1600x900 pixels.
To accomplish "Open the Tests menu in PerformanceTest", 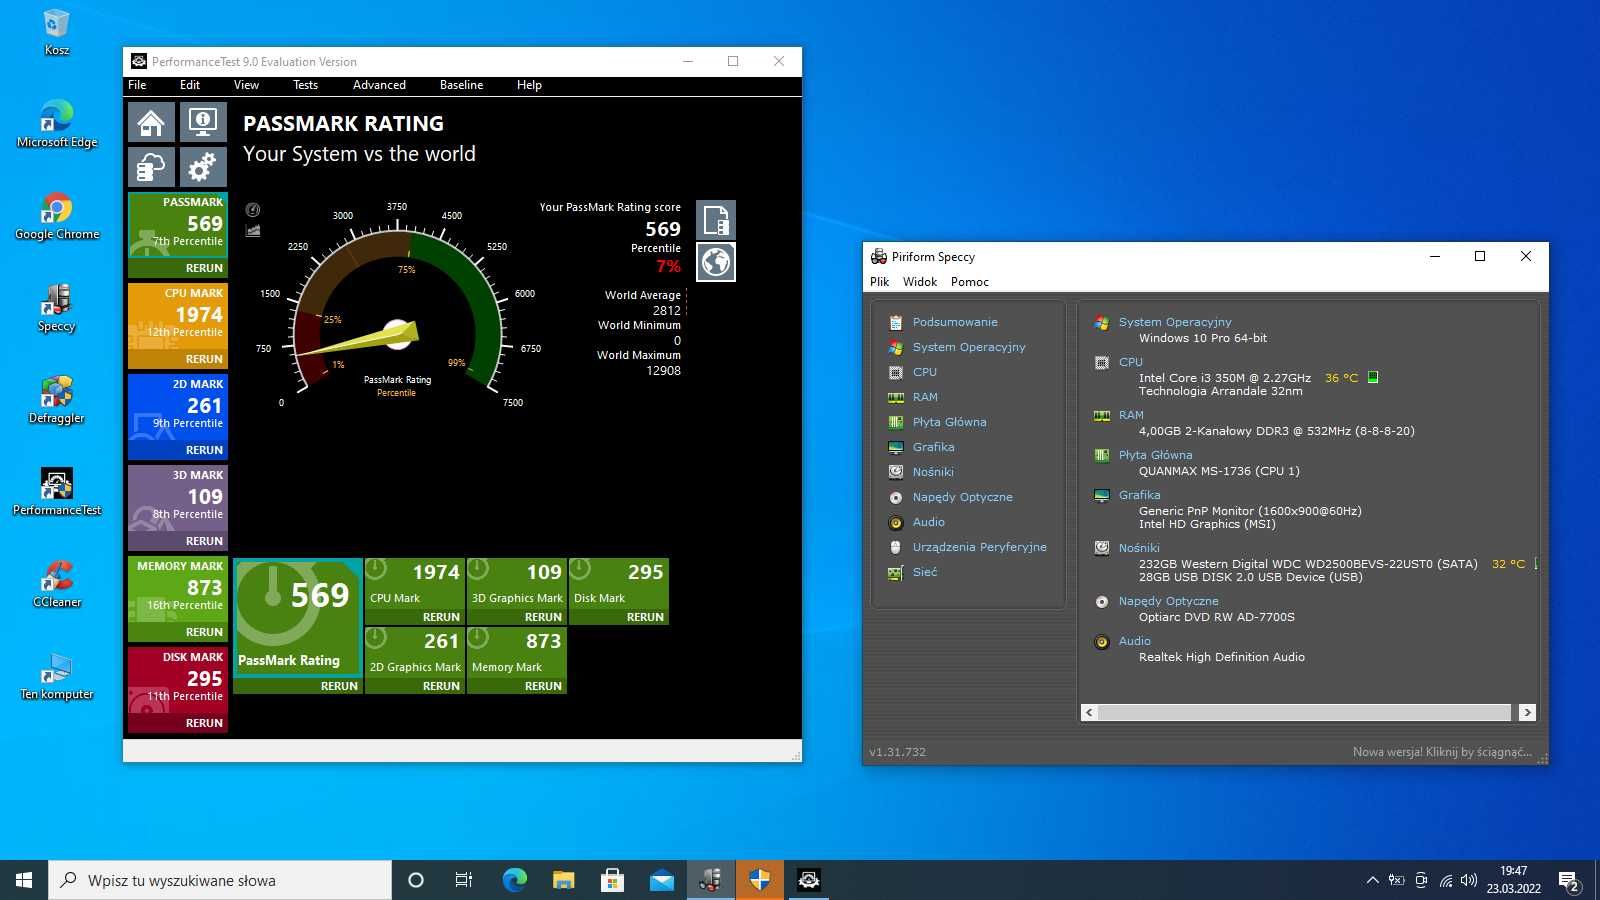I will [305, 85].
